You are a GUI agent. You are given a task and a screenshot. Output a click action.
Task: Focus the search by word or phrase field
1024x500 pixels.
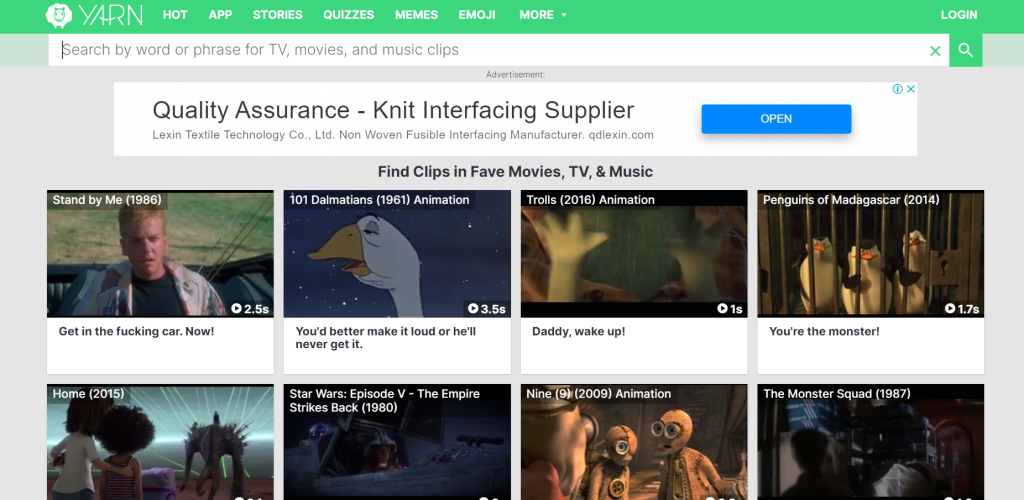pyautogui.click(x=488, y=50)
